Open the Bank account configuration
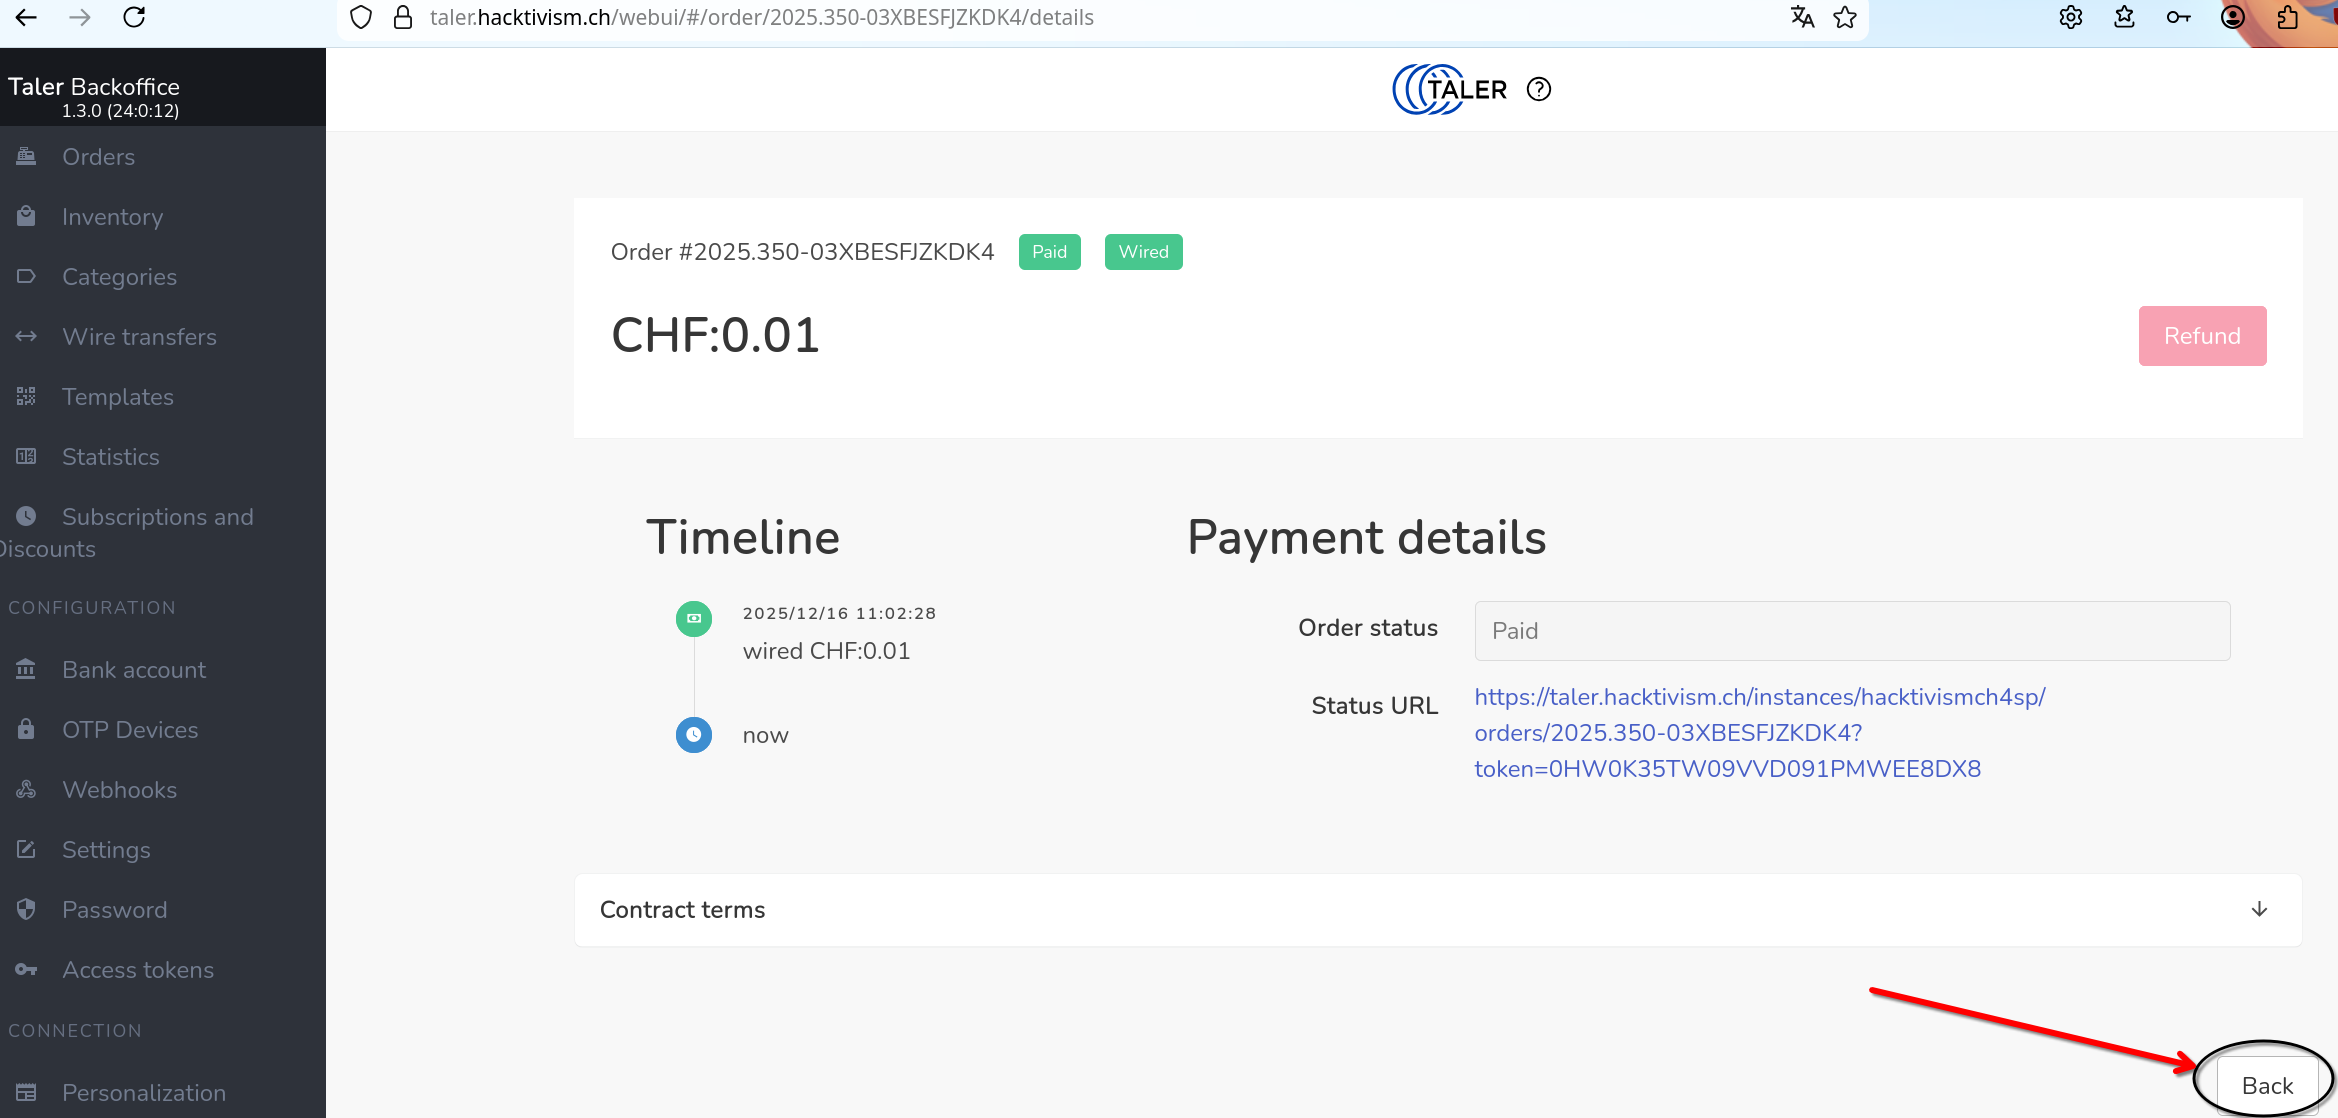 [x=134, y=670]
